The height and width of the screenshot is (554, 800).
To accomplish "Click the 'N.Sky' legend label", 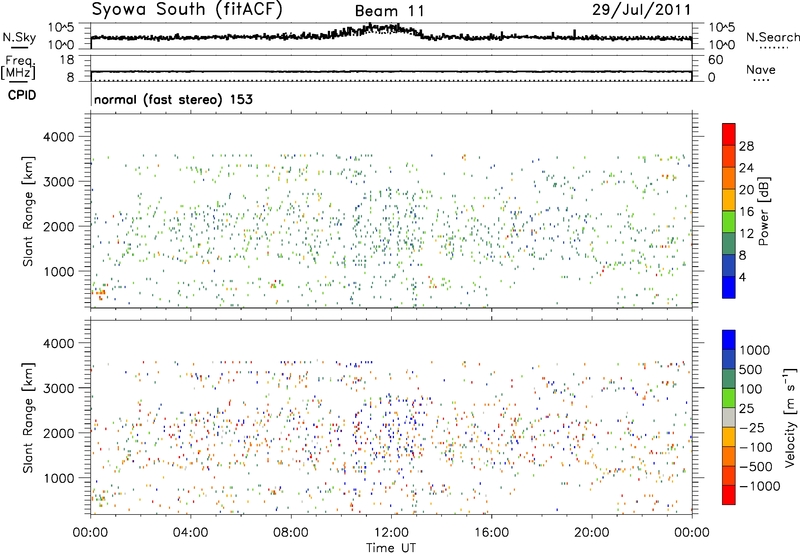I will pos(19,37).
